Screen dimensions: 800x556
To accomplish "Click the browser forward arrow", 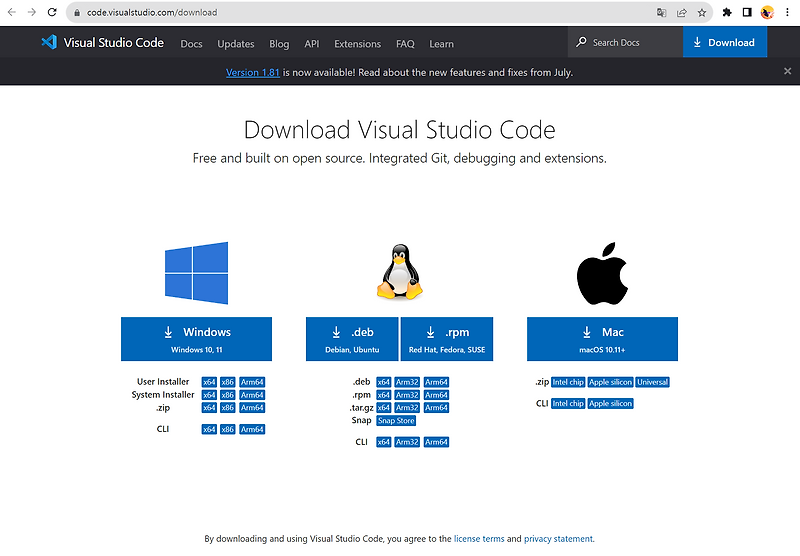I will [32, 12].
